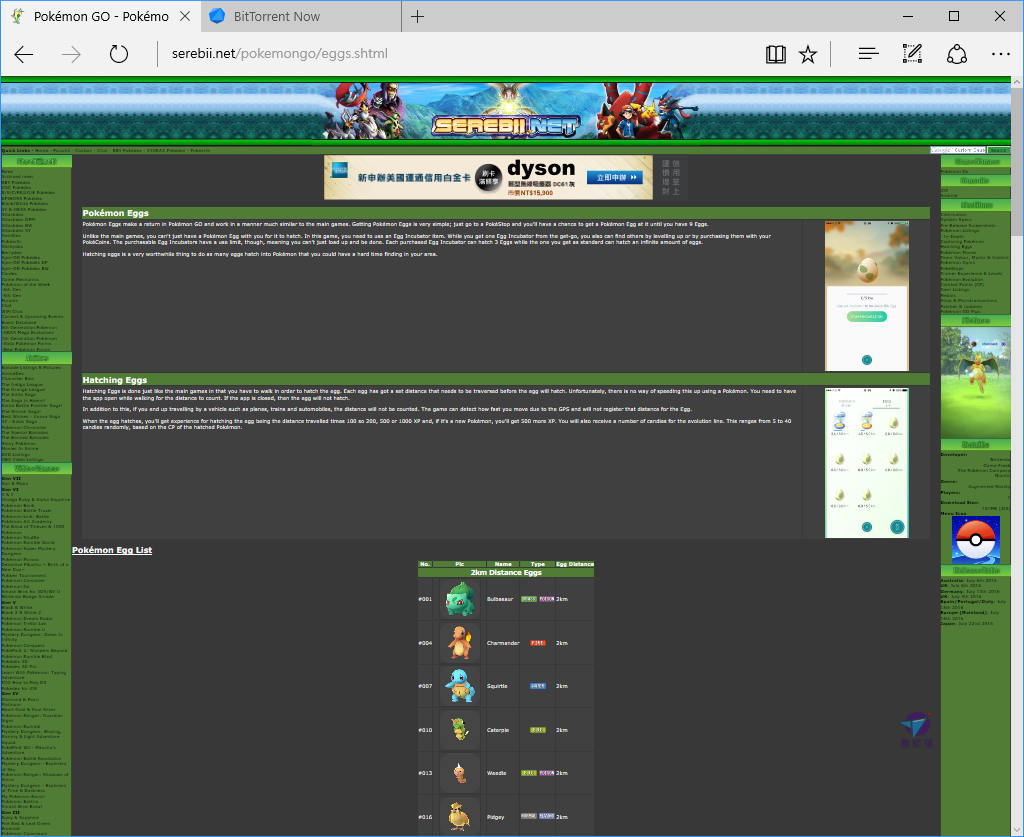This screenshot has height=837, width=1024.
Task: Make a Web Note on the page
Action: (x=912, y=54)
